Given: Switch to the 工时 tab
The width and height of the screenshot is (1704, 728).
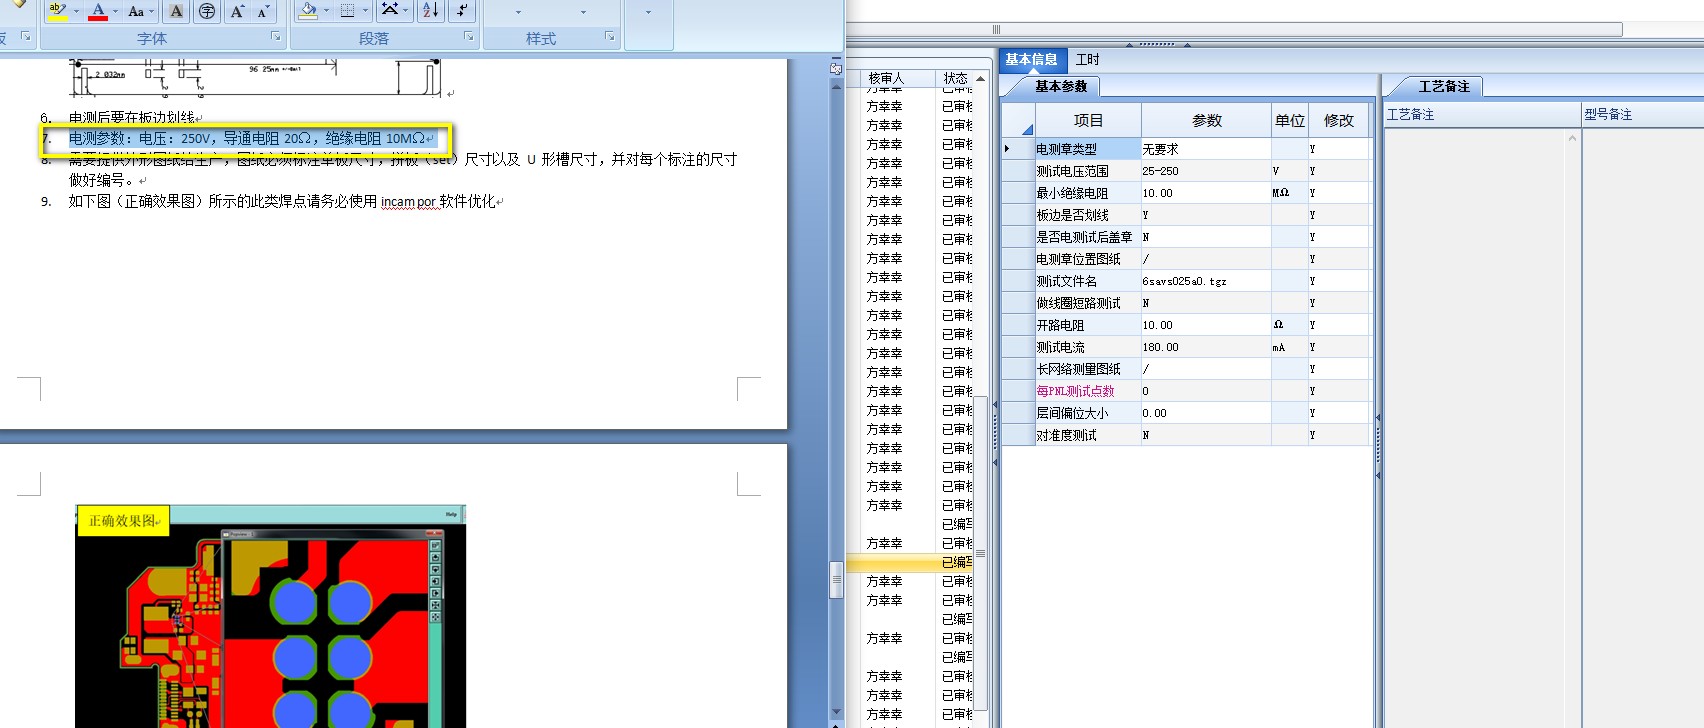Looking at the screenshot, I should pyautogui.click(x=1087, y=59).
